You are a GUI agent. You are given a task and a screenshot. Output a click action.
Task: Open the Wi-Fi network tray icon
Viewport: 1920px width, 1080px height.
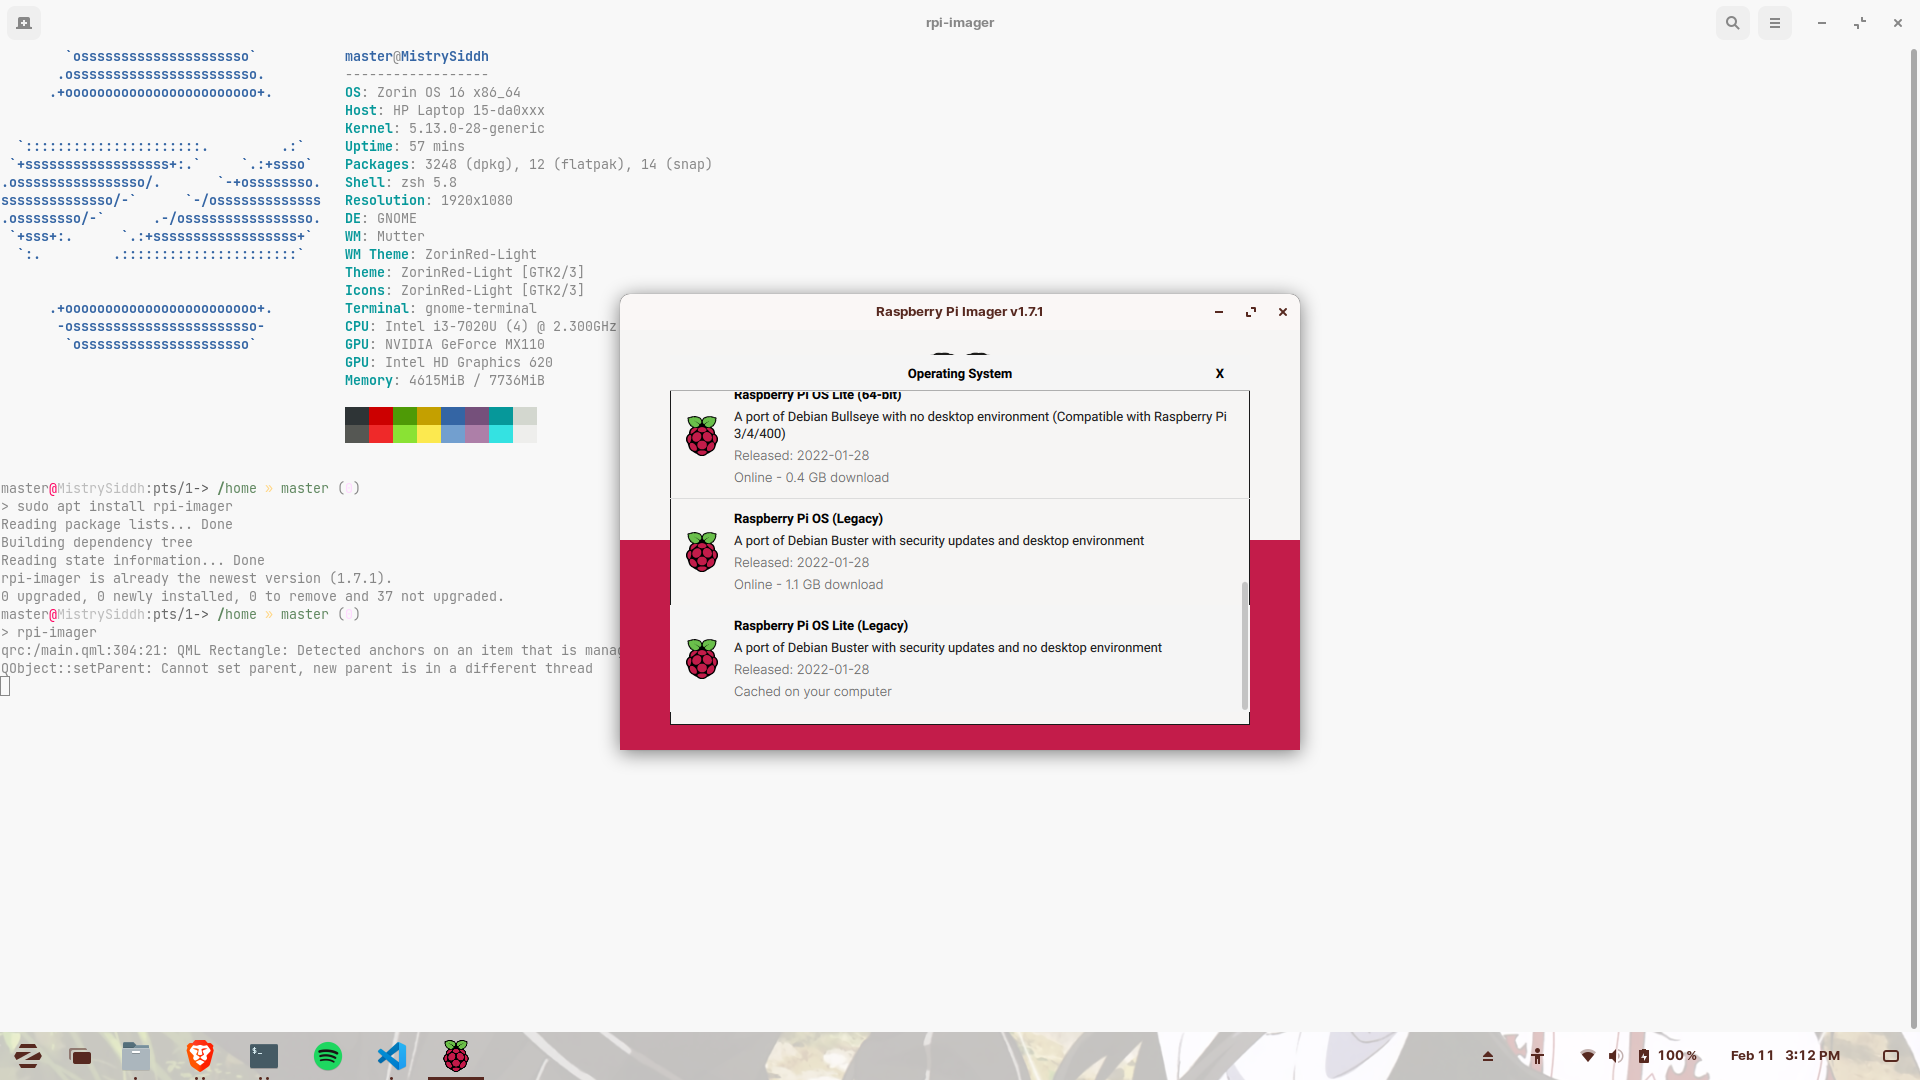1588,1056
